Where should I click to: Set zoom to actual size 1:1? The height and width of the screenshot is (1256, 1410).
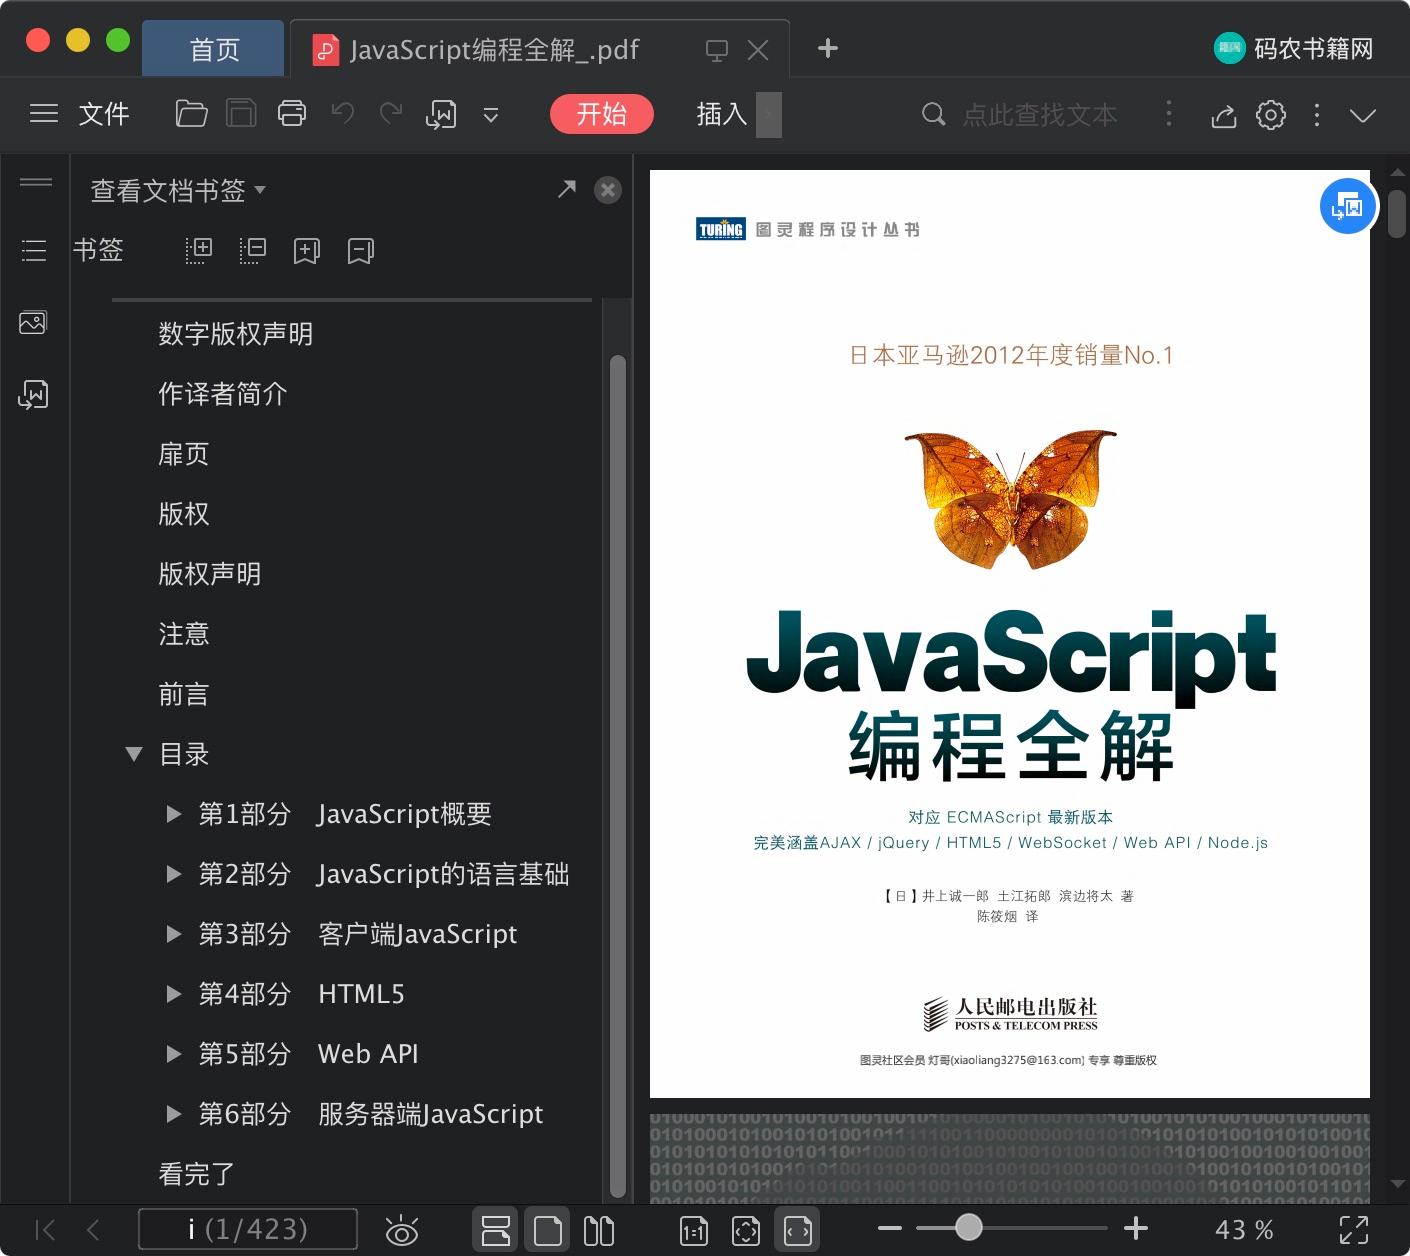(x=693, y=1231)
